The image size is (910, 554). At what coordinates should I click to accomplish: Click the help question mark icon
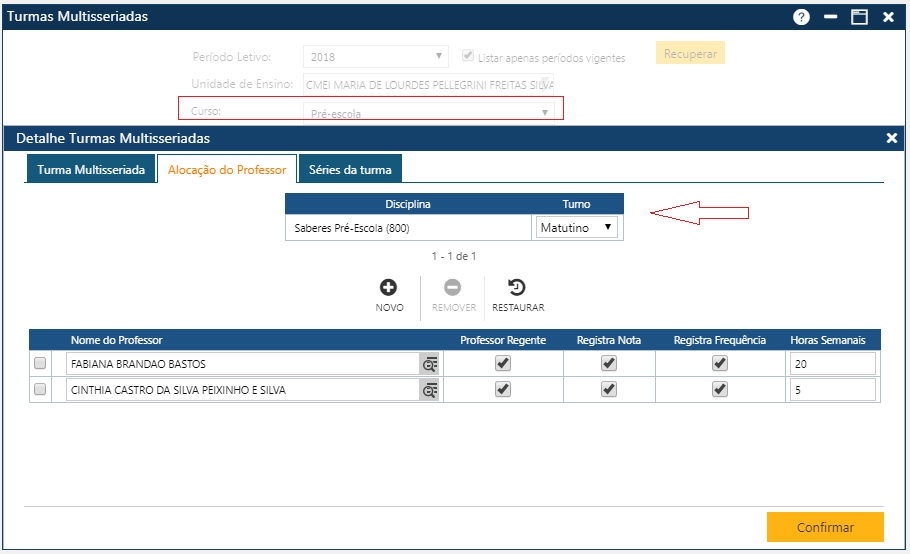click(801, 17)
